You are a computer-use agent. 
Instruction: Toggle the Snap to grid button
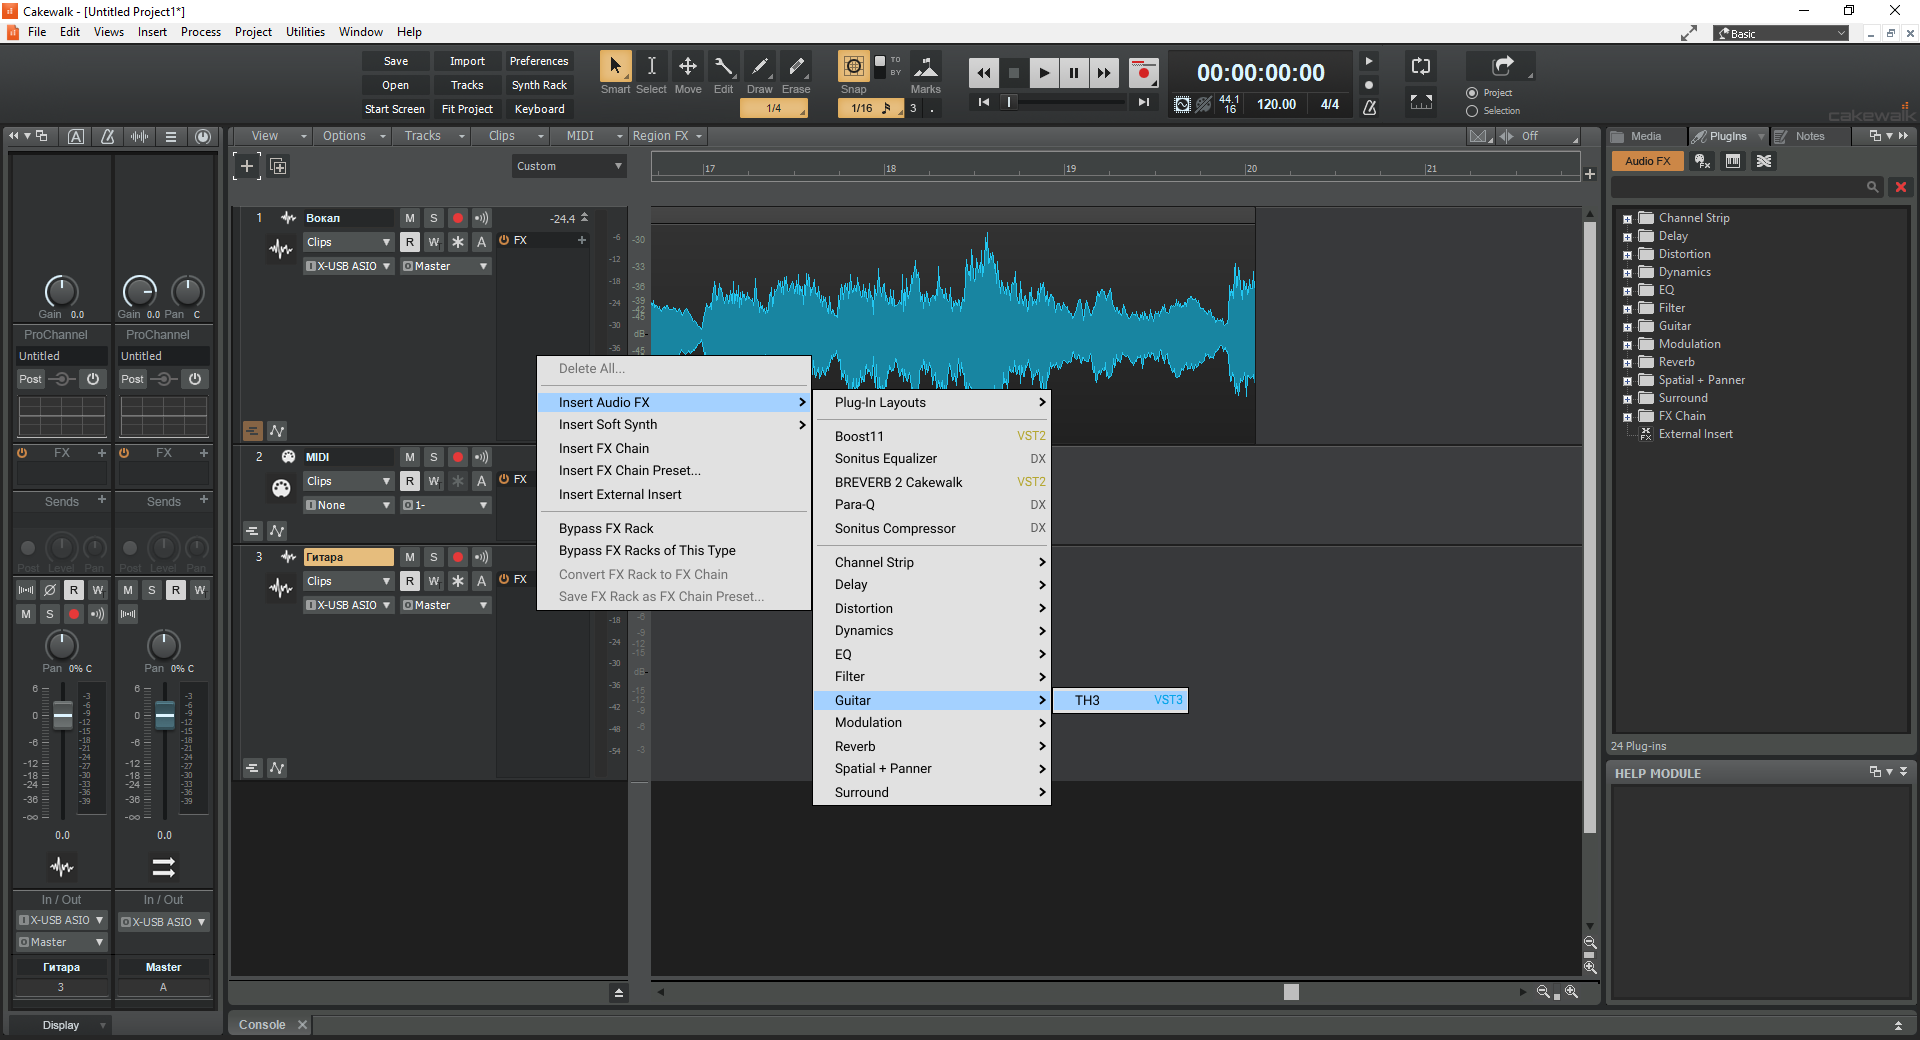(x=853, y=67)
